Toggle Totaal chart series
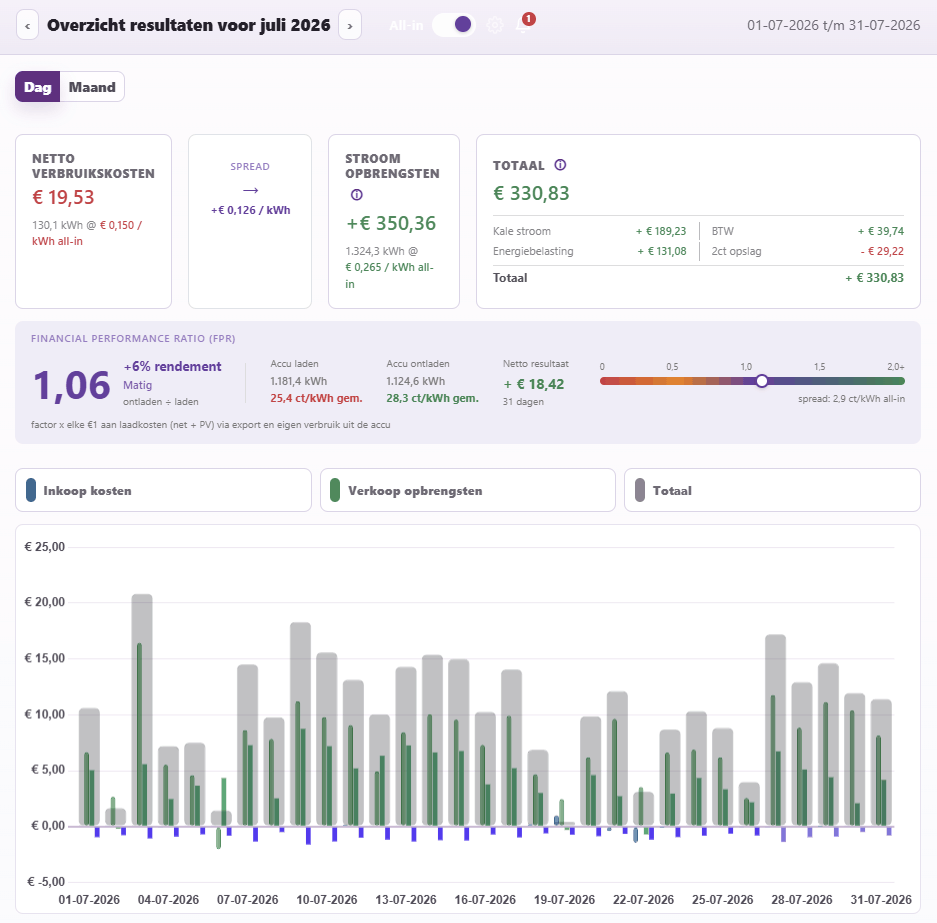937x923 pixels. coord(772,490)
